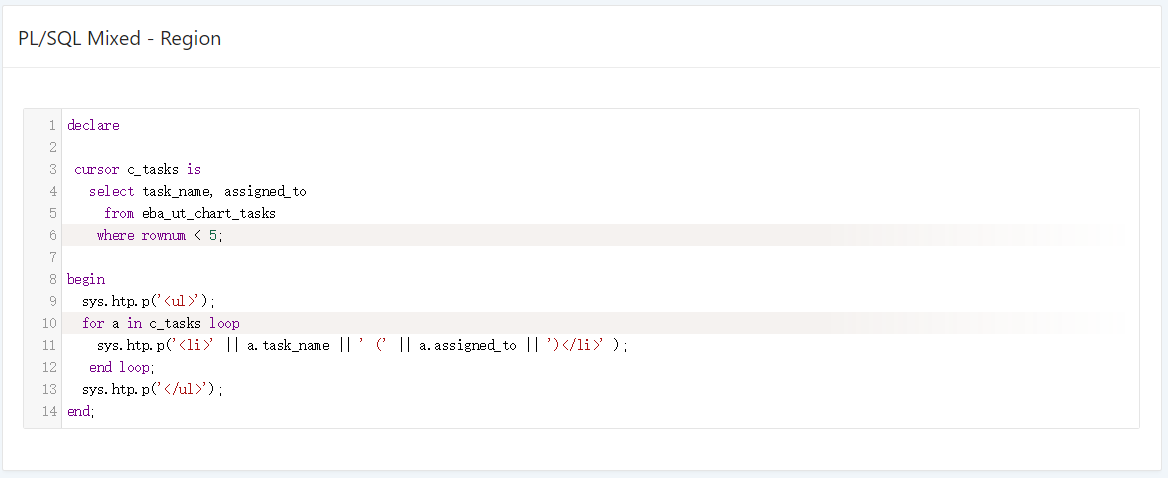Viewport: 1168px width, 478px height.
Task: Click line number 10 in gutter
Action: point(49,324)
